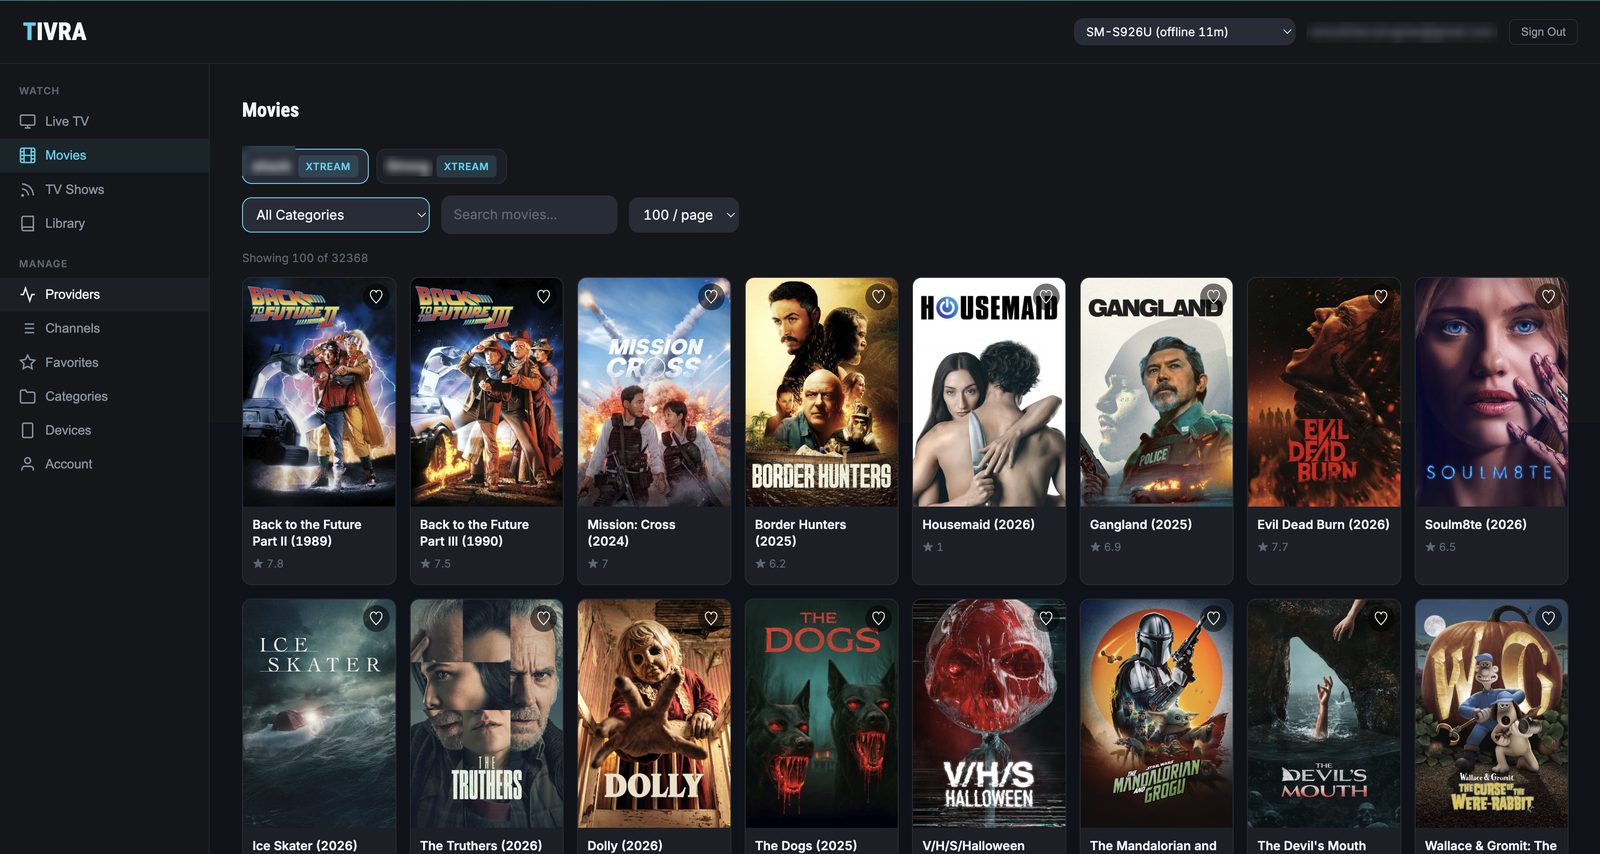Open the Wallace & Gromit poster

tap(1492, 714)
